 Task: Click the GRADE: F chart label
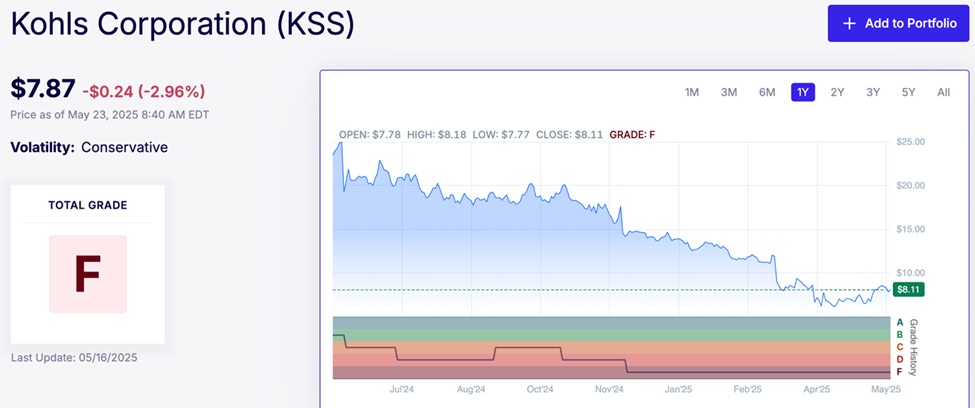(632, 134)
